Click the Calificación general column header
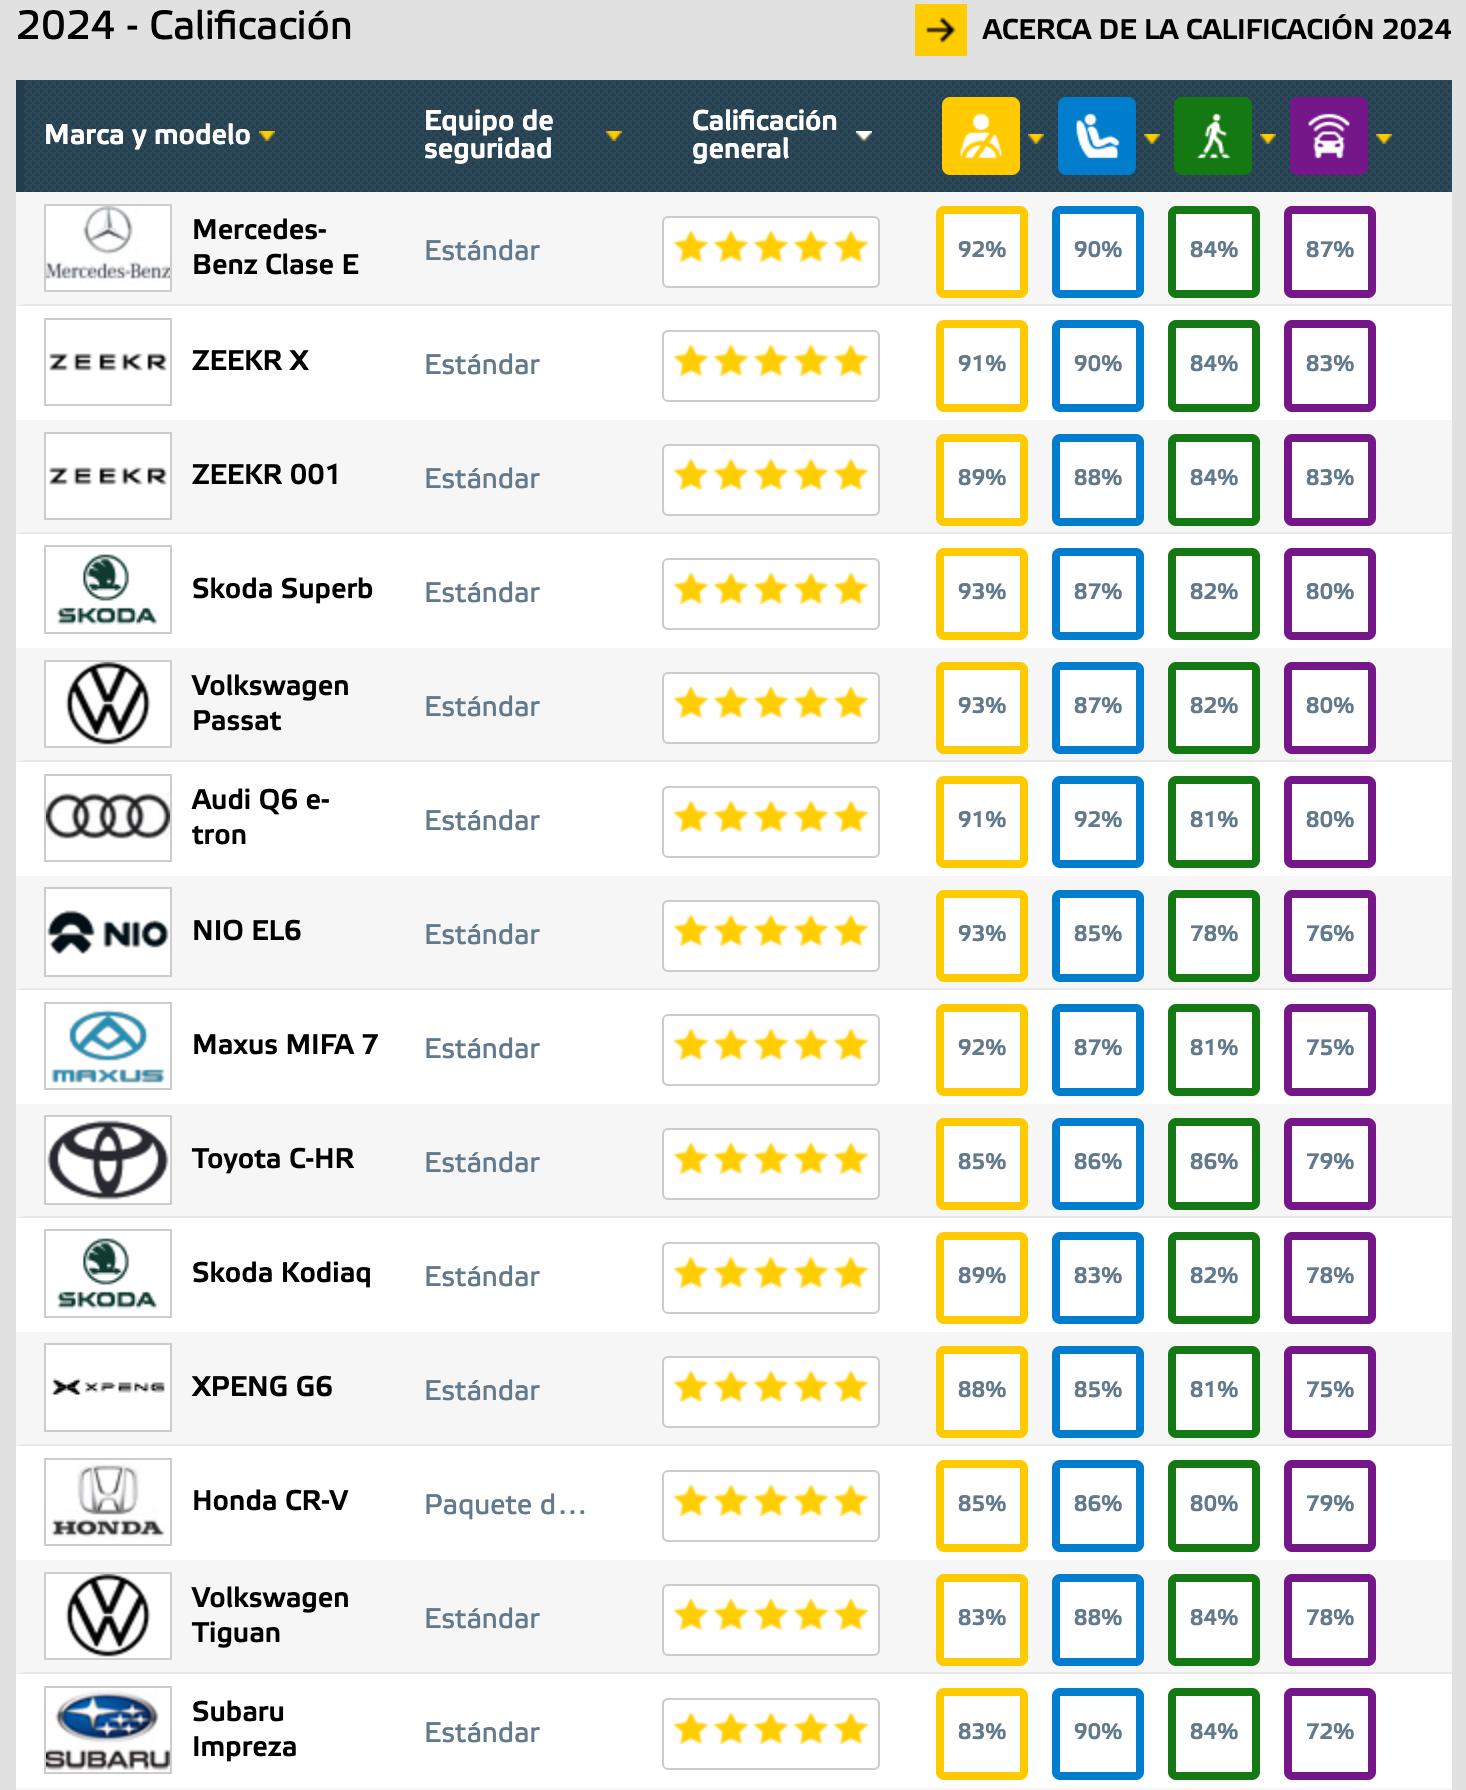This screenshot has height=1790, width=1466. tap(763, 133)
